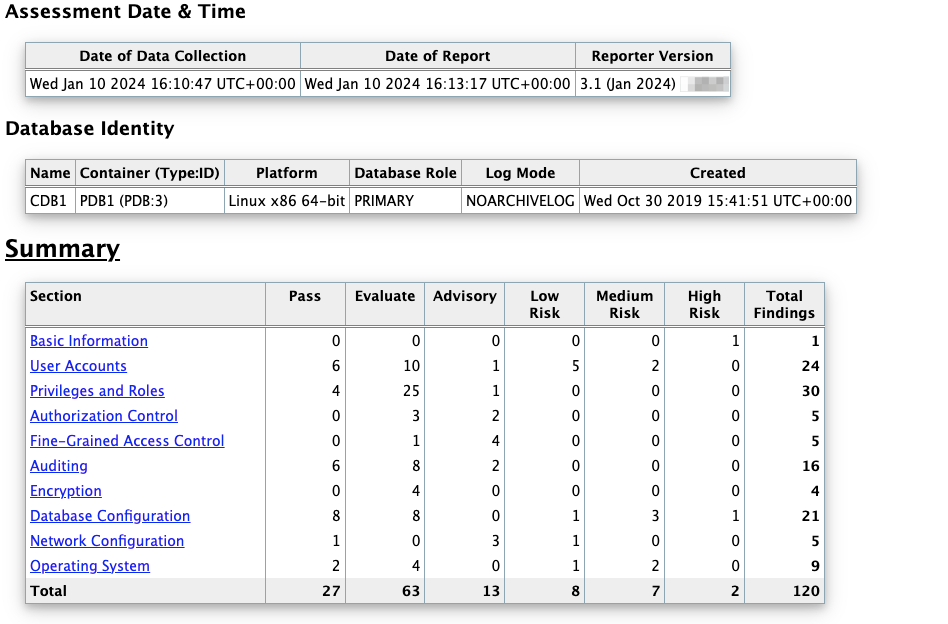Select Auditing total findings 16
This screenshot has width=948, height=624.
(x=811, y=466)
